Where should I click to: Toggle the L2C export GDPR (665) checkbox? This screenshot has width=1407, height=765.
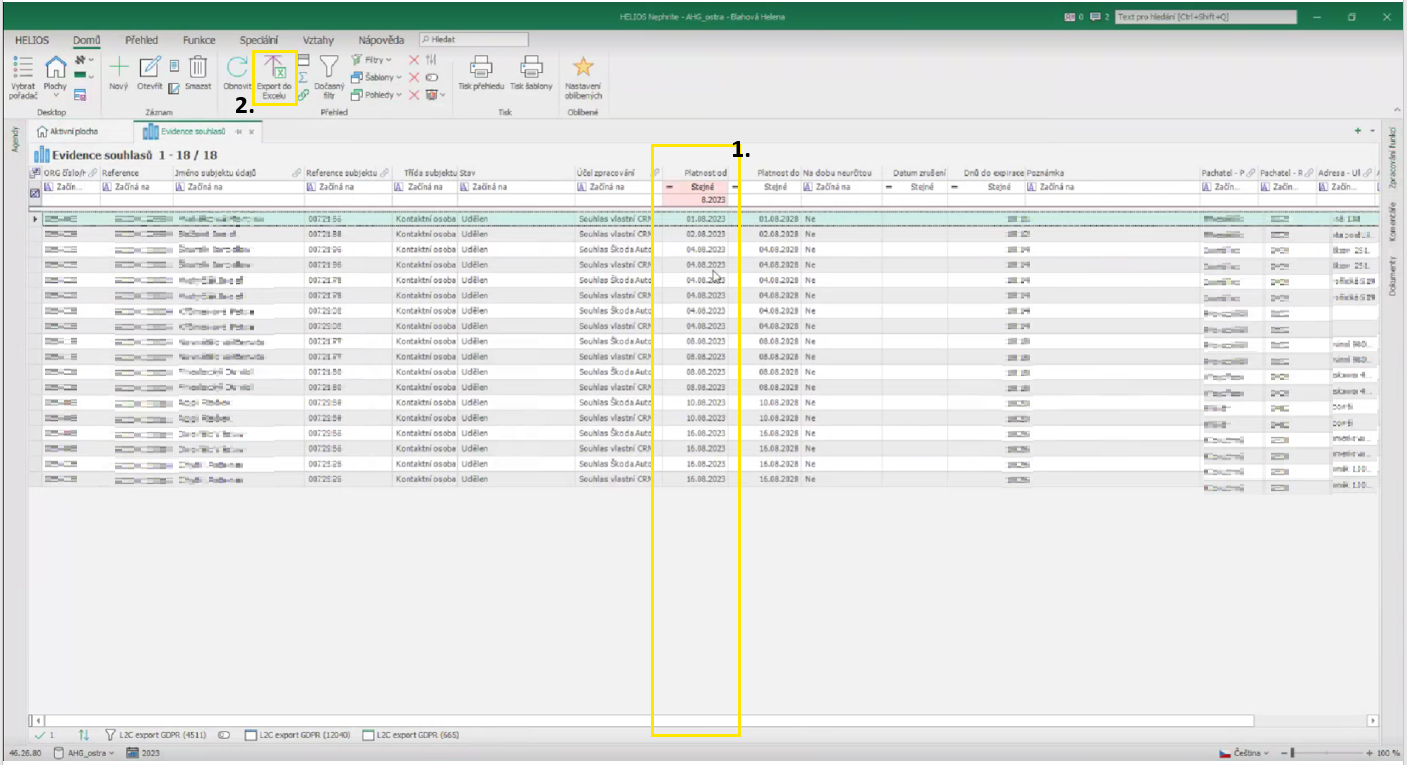click(x=369, y=735)
